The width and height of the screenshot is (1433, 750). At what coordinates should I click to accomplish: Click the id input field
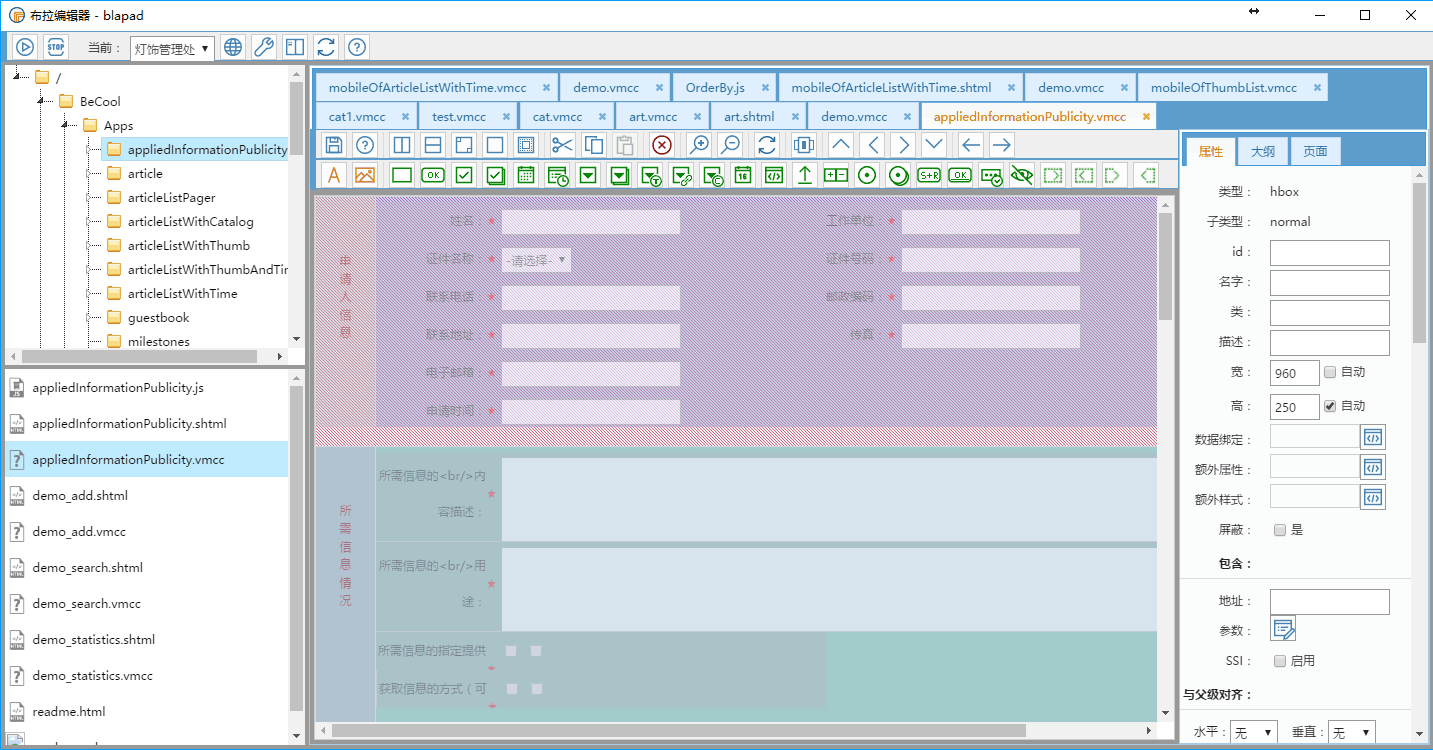(x=1329, y=253)
